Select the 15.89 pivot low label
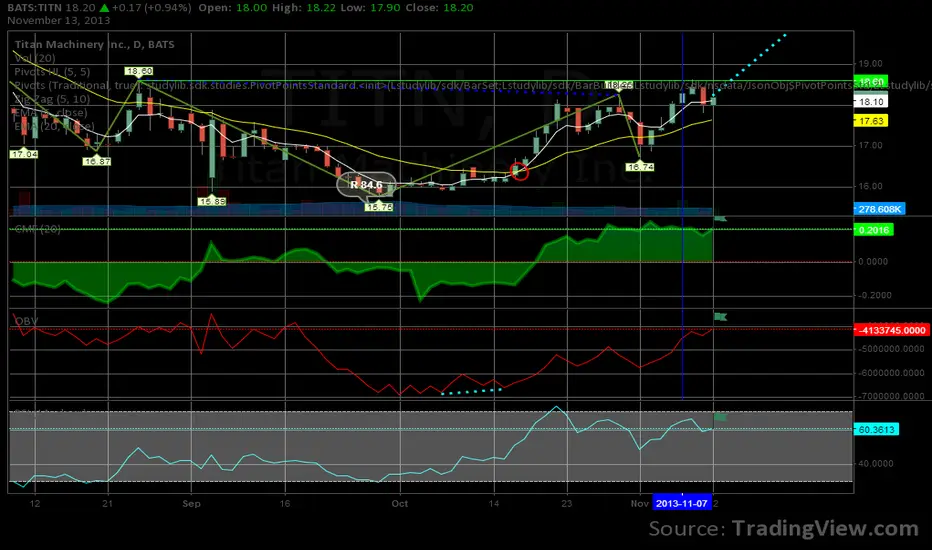The width and height of the screenshot is (932, 550). (212, 202)
